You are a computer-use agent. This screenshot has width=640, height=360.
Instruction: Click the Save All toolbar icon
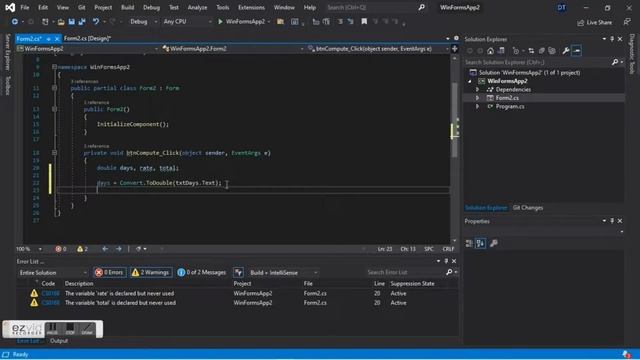pyautogui.click(x=82, y=22)
